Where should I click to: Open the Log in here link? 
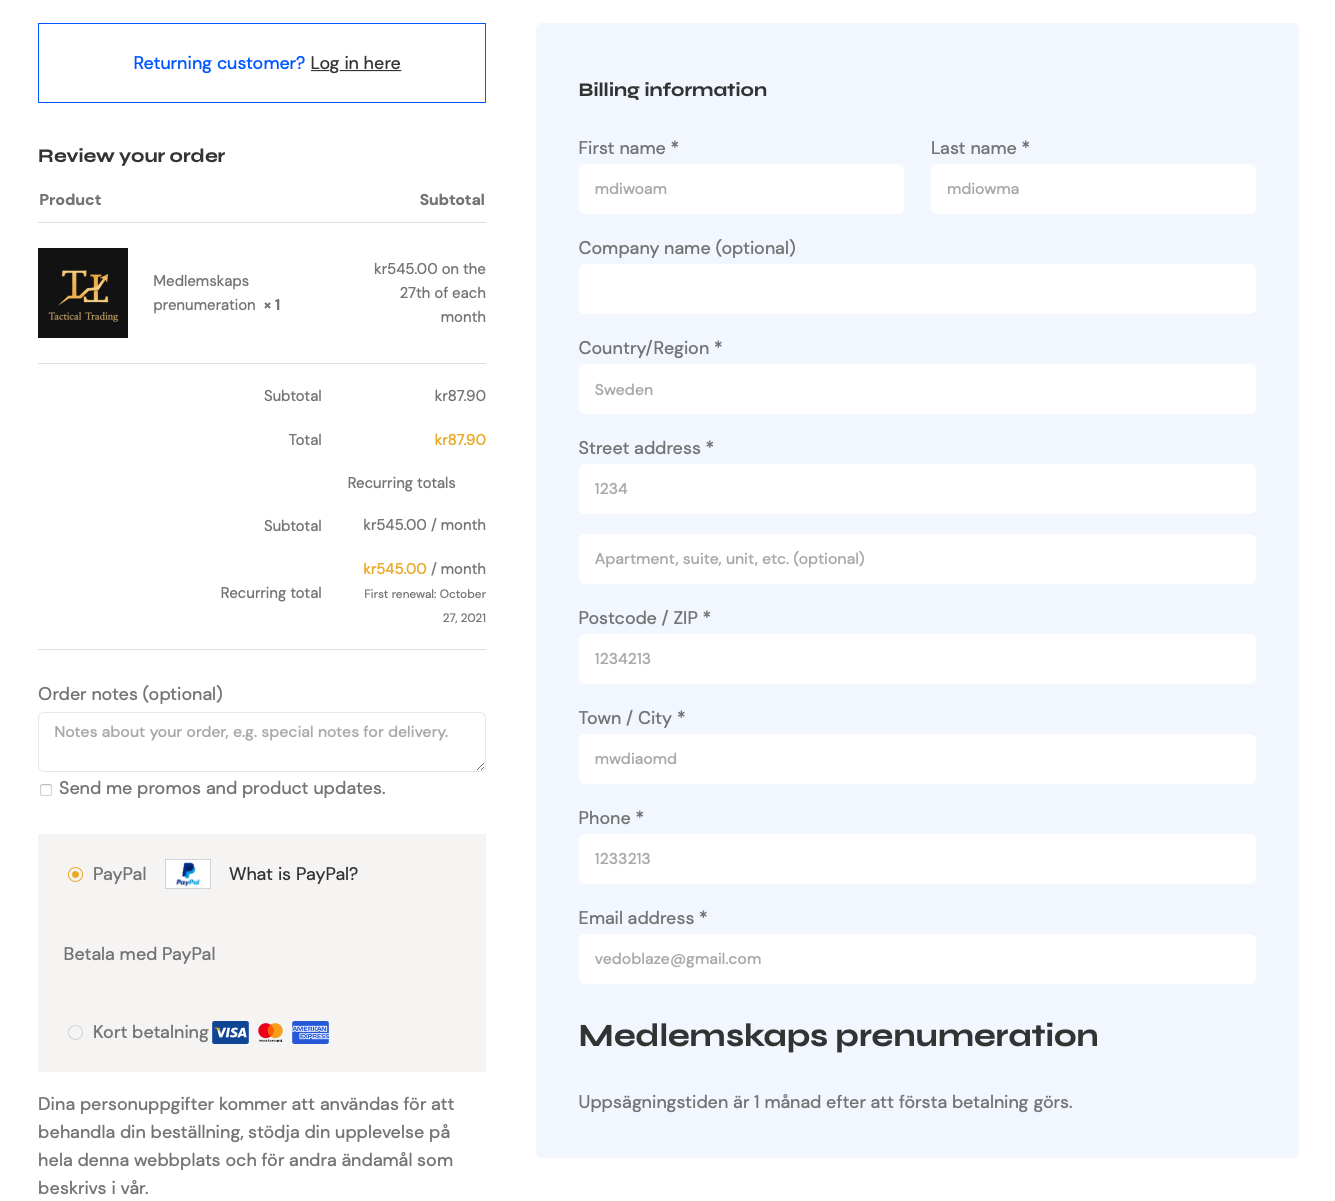click(x=355, y=63)
